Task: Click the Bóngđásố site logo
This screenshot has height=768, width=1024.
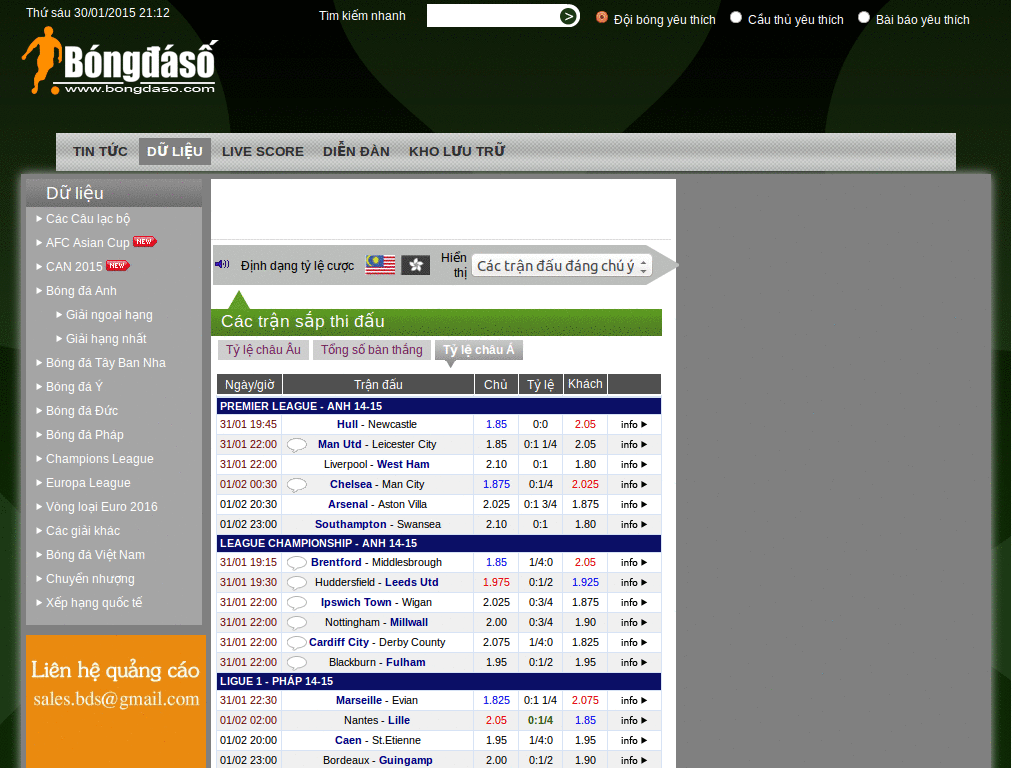Action: (120, 61)
